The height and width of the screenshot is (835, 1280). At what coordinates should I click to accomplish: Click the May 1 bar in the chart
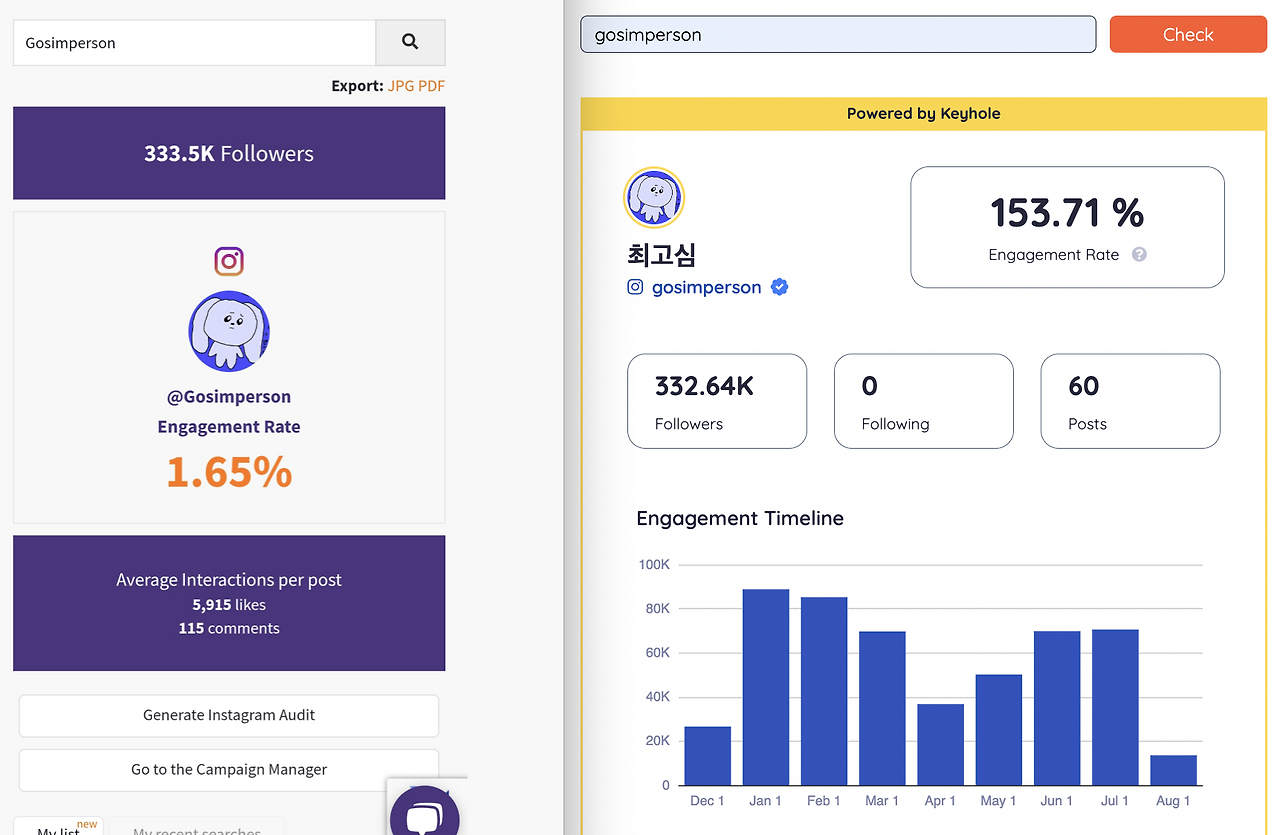click(x=999, y=730)
